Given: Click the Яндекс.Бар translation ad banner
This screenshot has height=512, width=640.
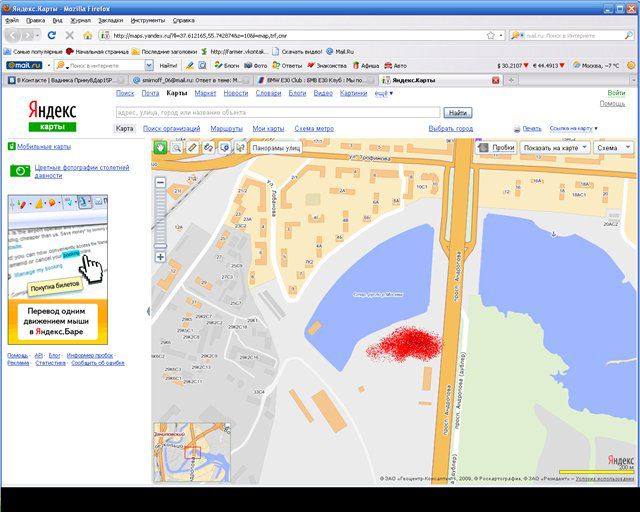Looking at the screenshot, I should (58, 270).
